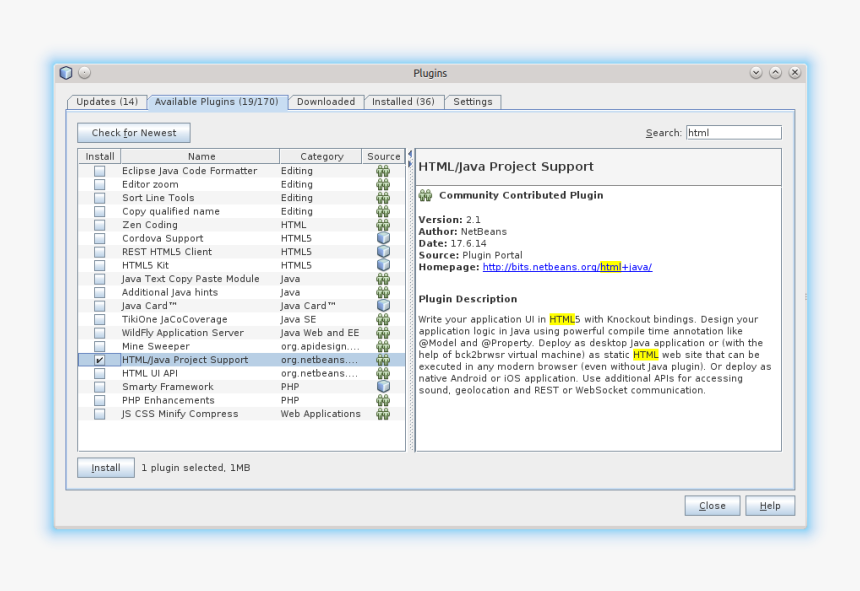Uncheck the HTML/Java Project Support checkbox
The width and height of the screenshot is (860, 591).
click(99, 360)
